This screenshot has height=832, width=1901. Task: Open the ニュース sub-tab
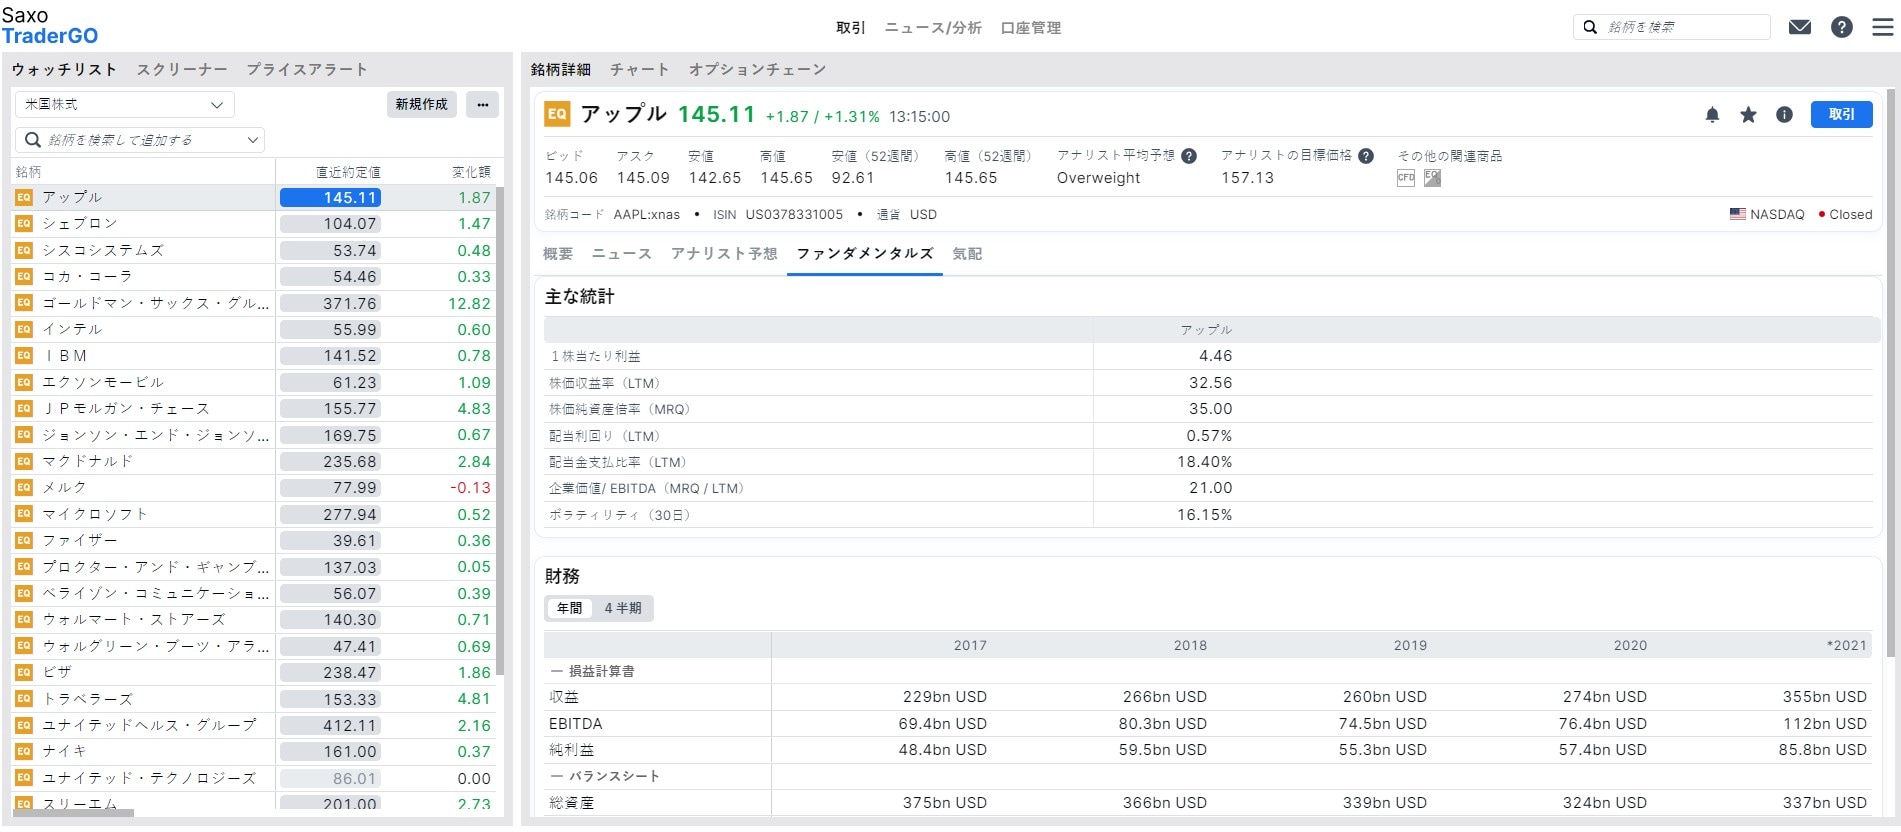[x=622, y=254]
